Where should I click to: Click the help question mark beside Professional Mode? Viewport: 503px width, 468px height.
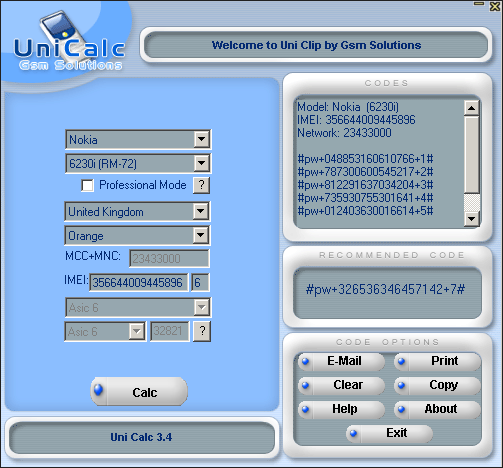201,185
